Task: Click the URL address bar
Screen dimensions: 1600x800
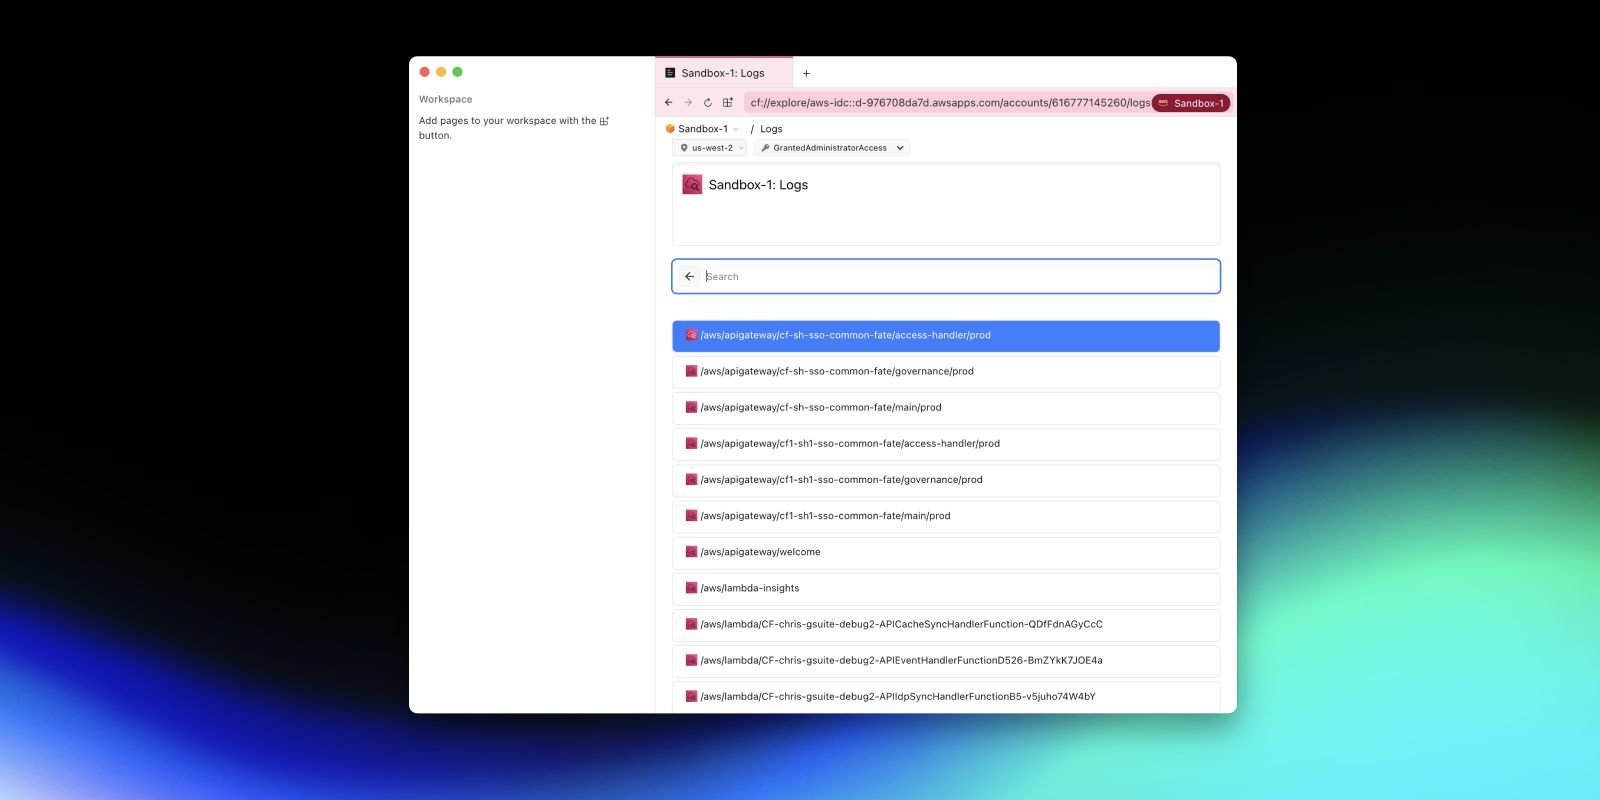Action: [x=949, y=103]
